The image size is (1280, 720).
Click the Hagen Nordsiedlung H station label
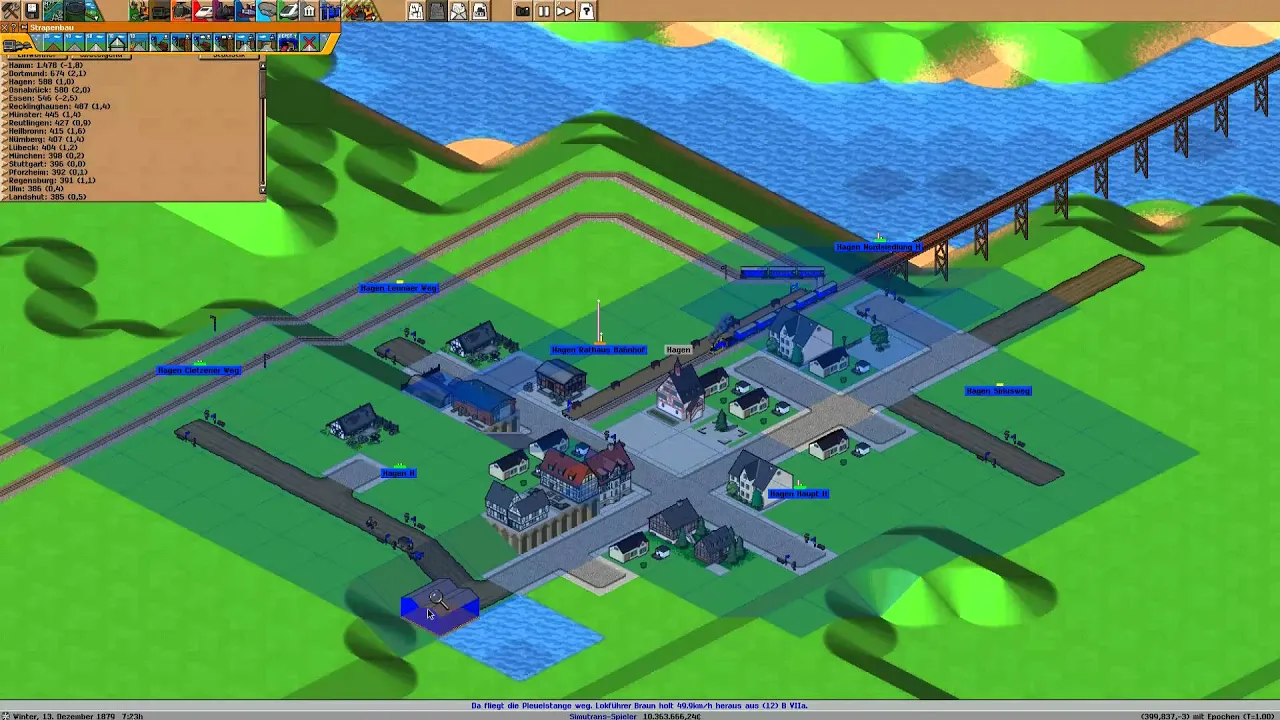[x=879, y=247]
